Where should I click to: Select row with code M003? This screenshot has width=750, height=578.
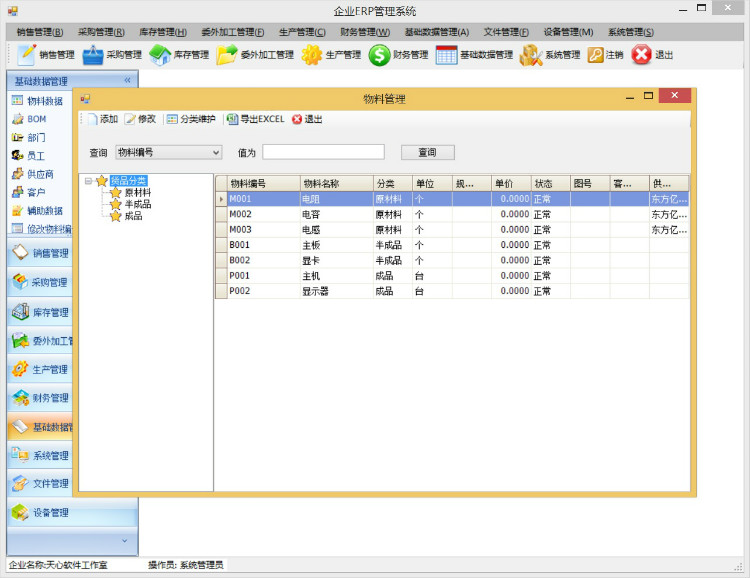click(x=452, y=230)
